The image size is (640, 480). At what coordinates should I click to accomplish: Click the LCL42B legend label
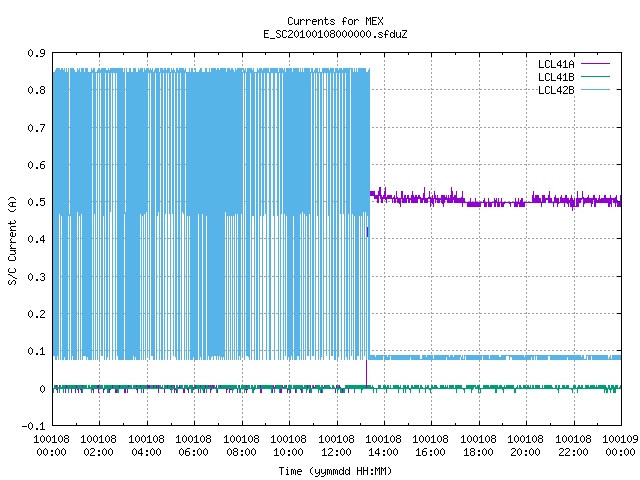point(556,90)
